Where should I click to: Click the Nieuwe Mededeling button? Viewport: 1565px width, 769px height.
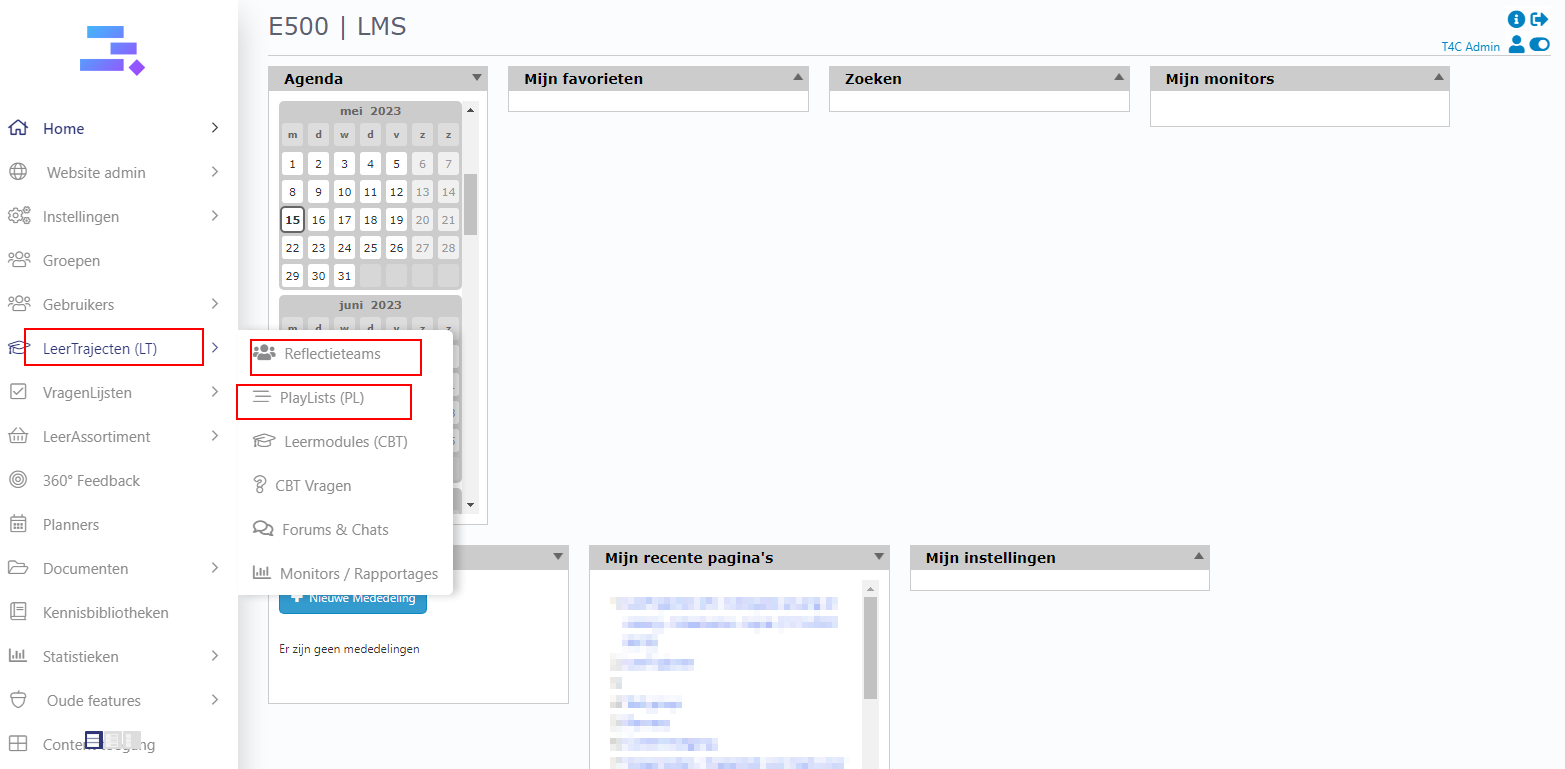point(353,599)
